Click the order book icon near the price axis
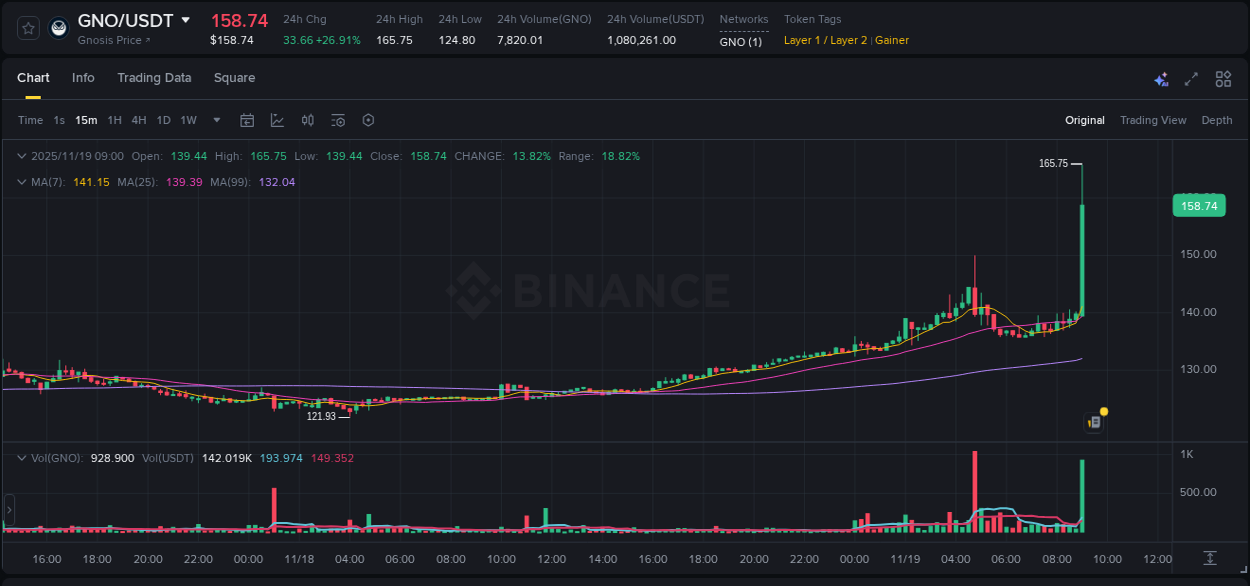The image size is (1250, 586). click(x=1093, y=421)
